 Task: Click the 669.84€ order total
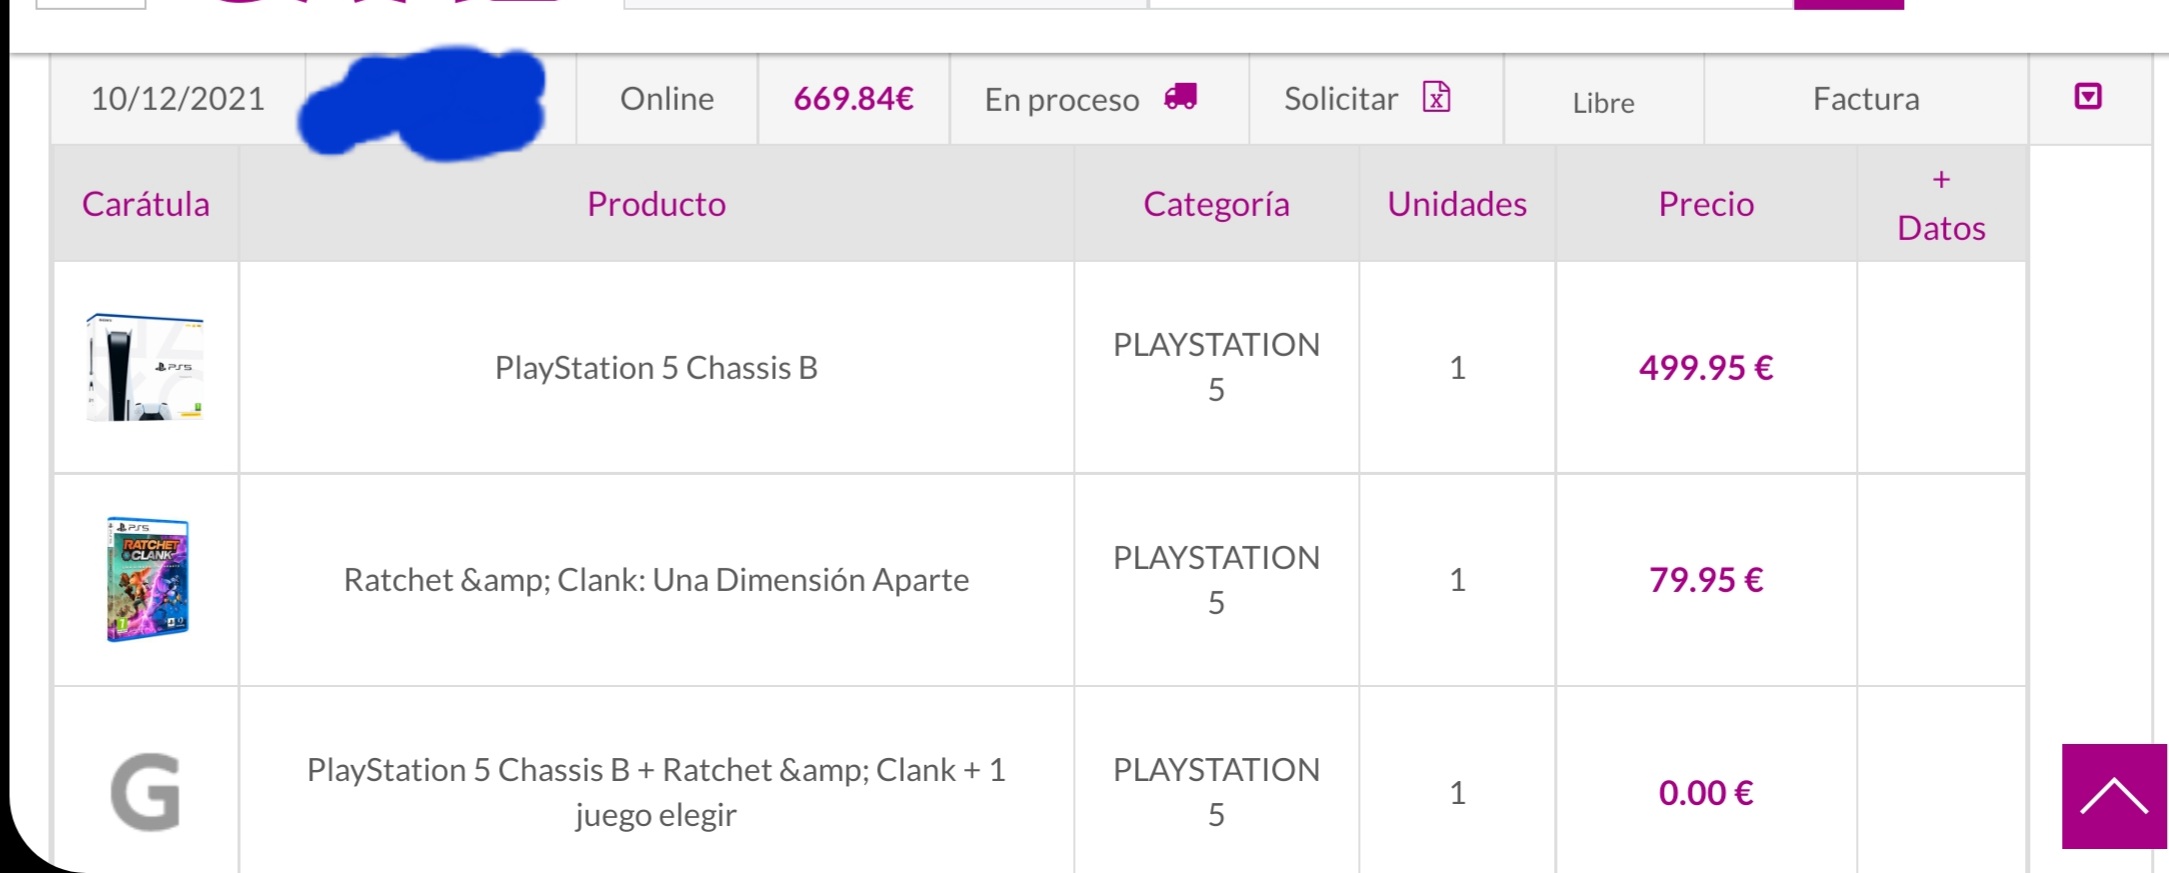(853, 99)
